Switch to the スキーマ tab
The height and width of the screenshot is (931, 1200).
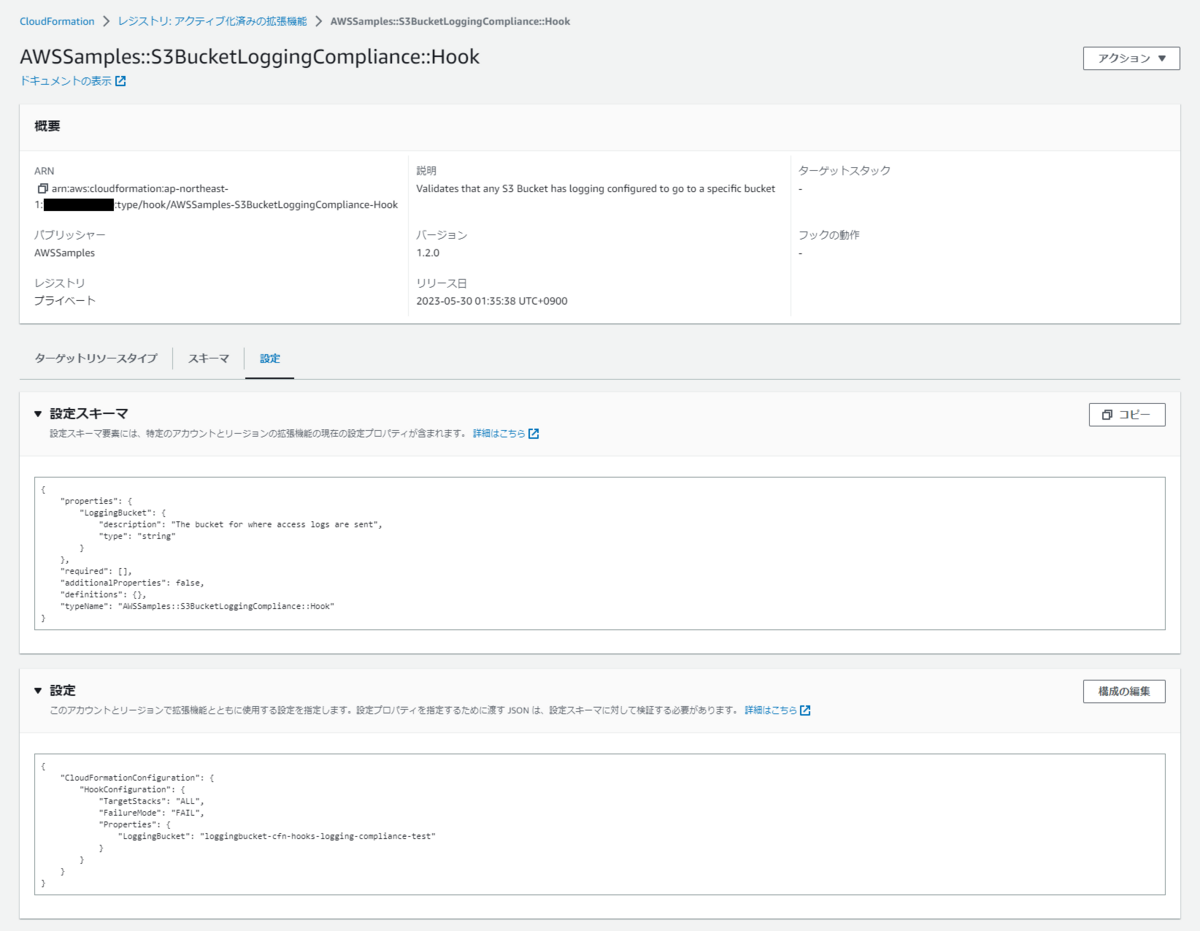coord(207,358)
